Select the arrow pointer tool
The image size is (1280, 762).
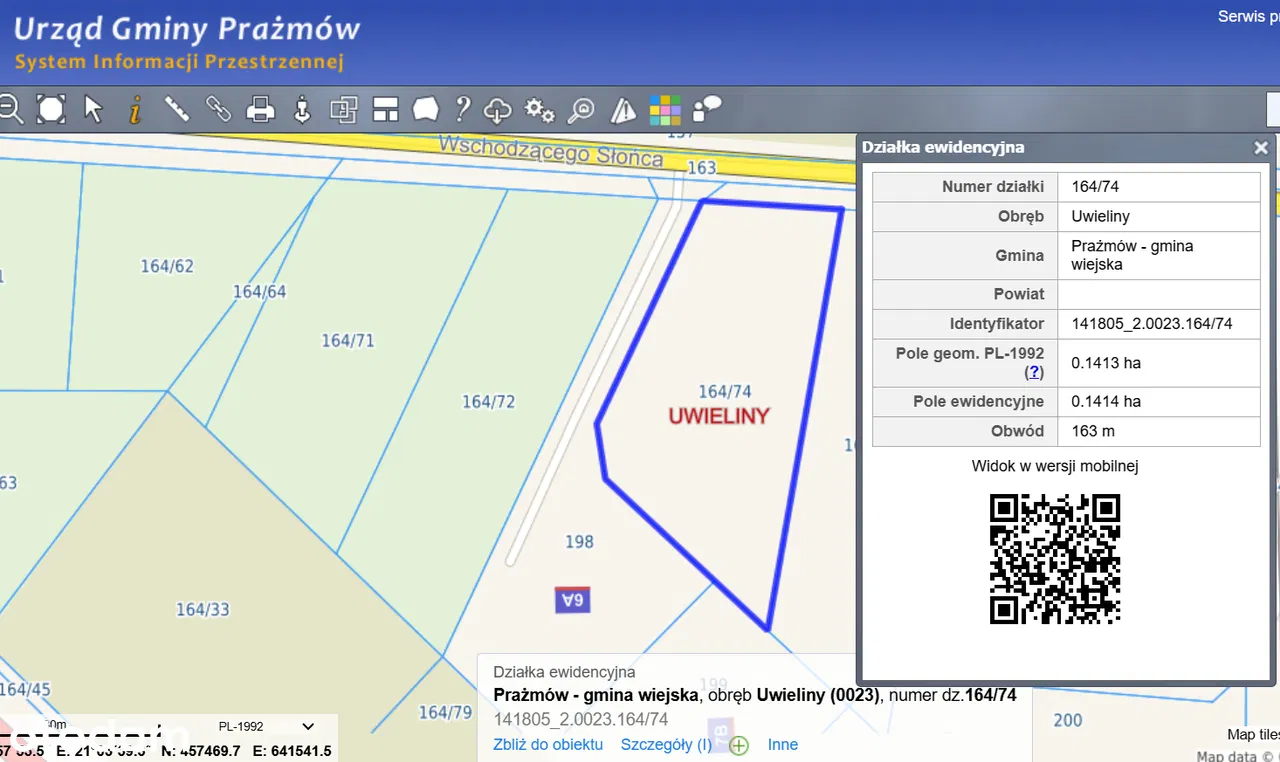point(94,109)
